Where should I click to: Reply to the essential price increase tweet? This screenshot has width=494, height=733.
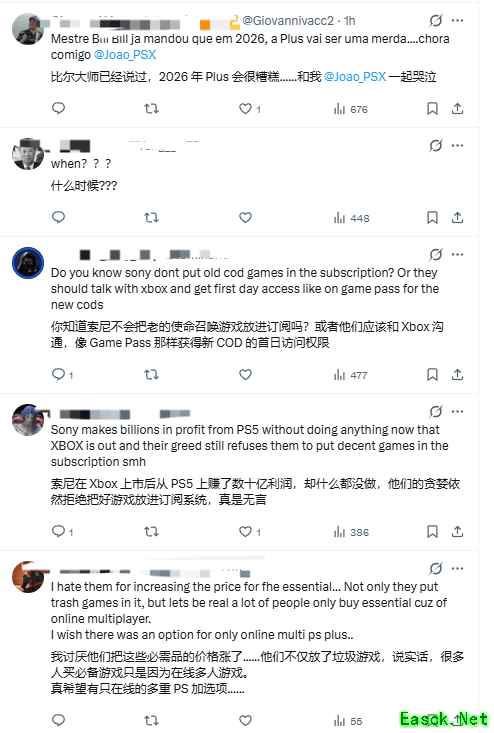58,719
